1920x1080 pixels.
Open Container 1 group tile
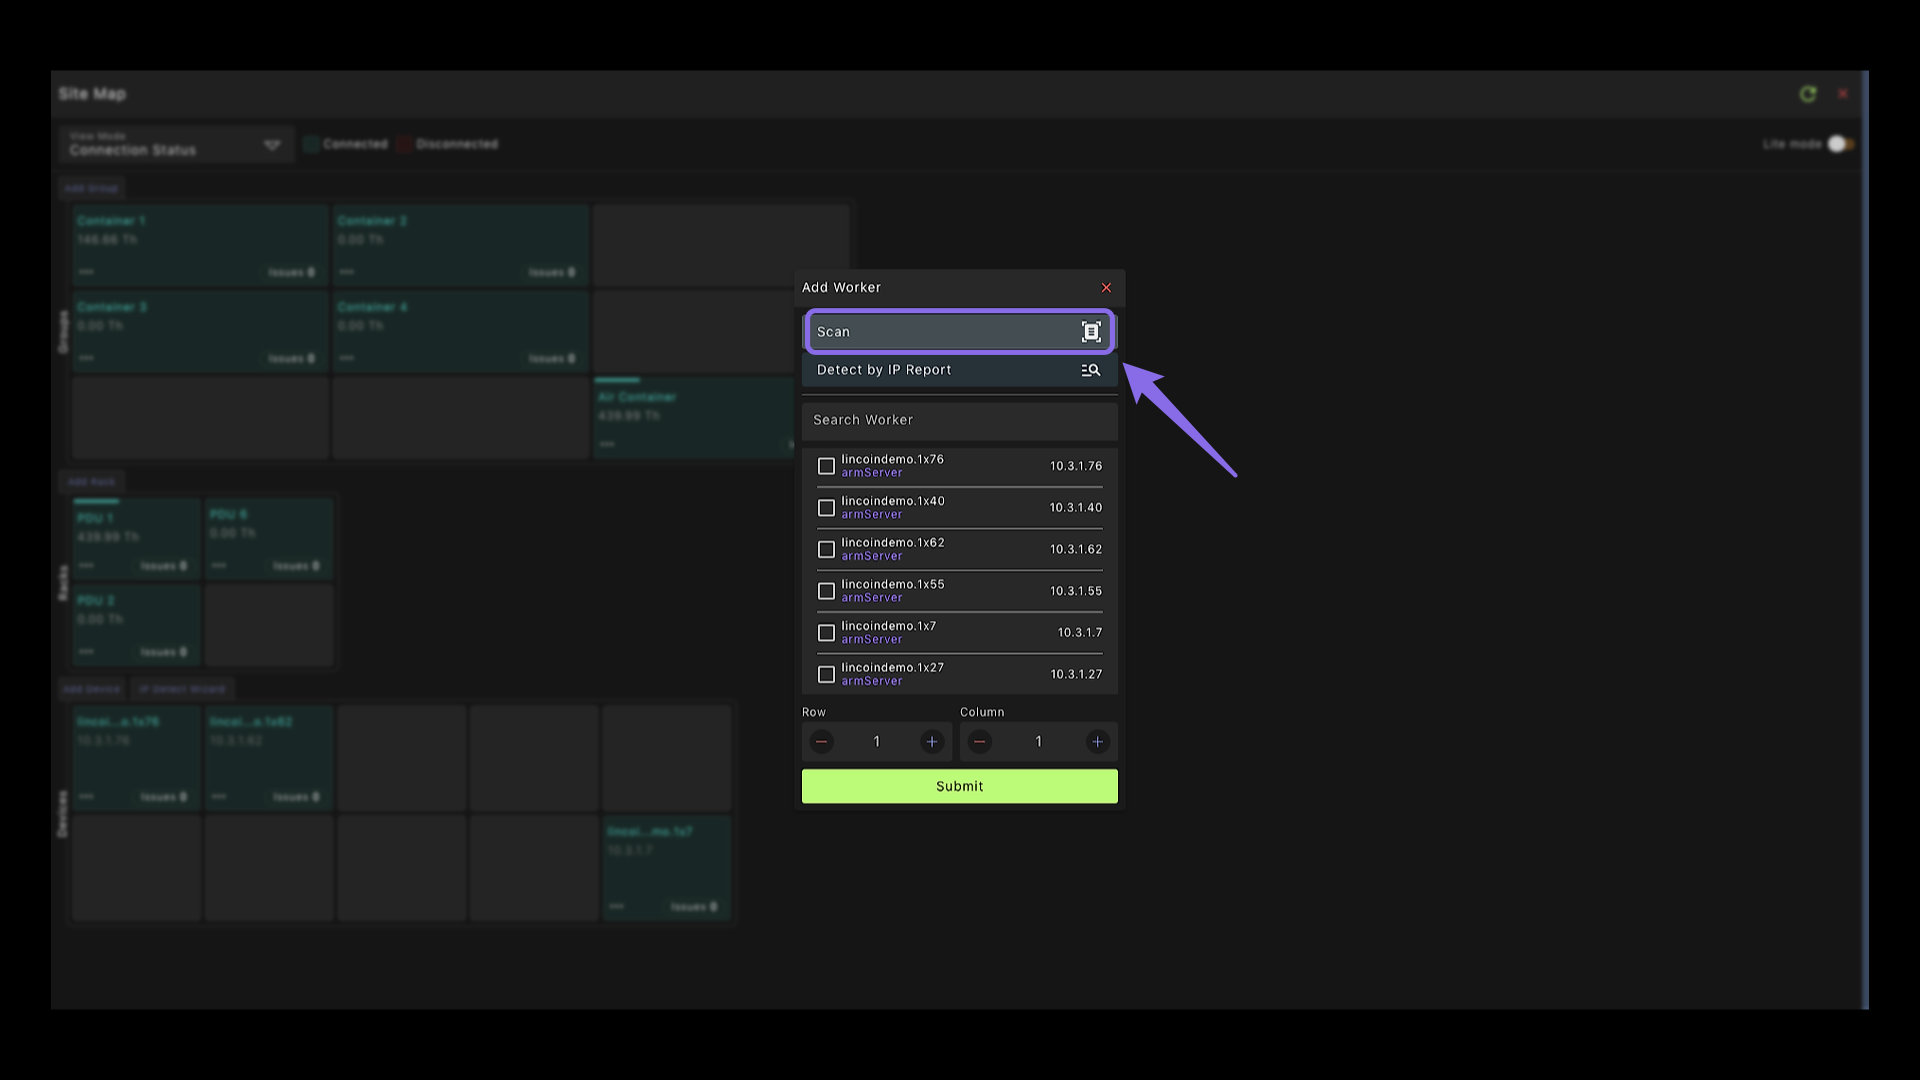(200, 246)
